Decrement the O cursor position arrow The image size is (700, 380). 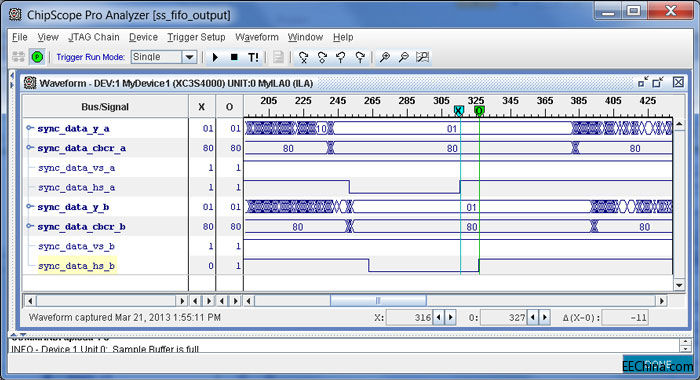click(533, 317)
